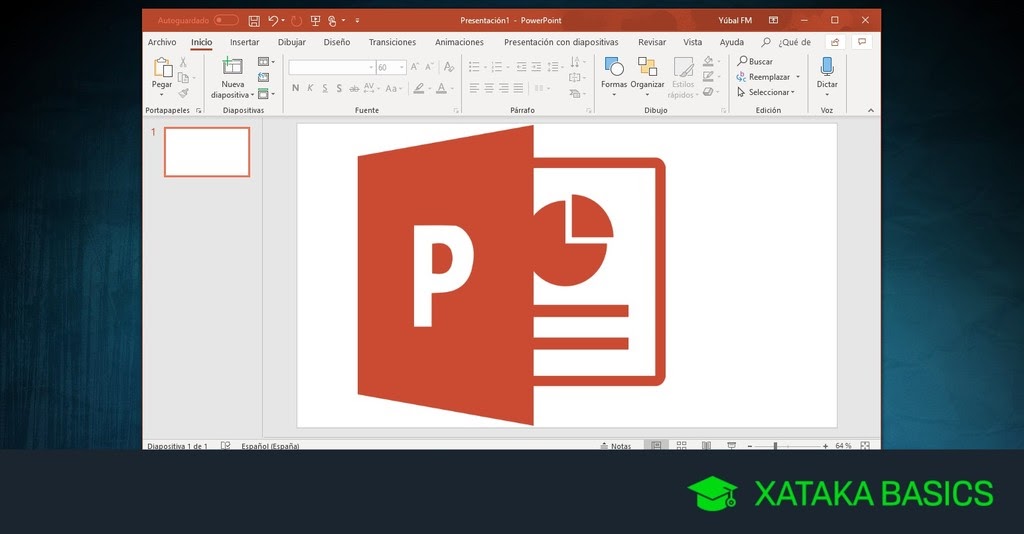Image resolution: width=1024 pixels, height=534 pixels.
Task: Switch to the Insertar tab
Action: 244,42
